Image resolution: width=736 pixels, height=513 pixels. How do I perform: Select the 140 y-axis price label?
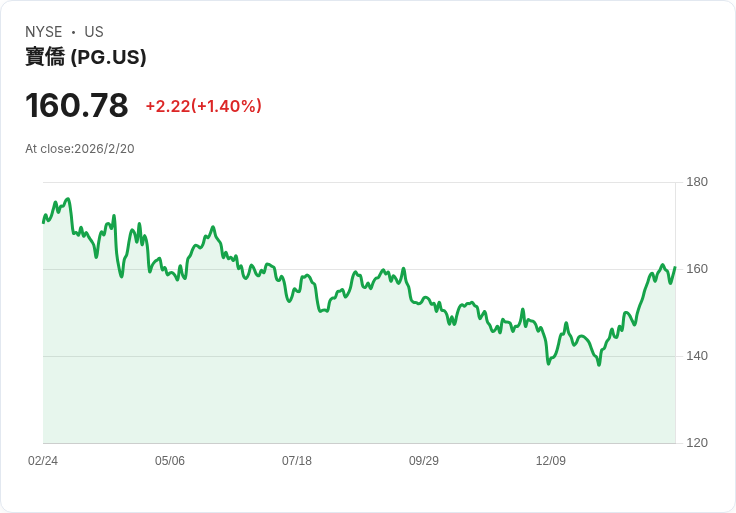click(x=697, y=356)
